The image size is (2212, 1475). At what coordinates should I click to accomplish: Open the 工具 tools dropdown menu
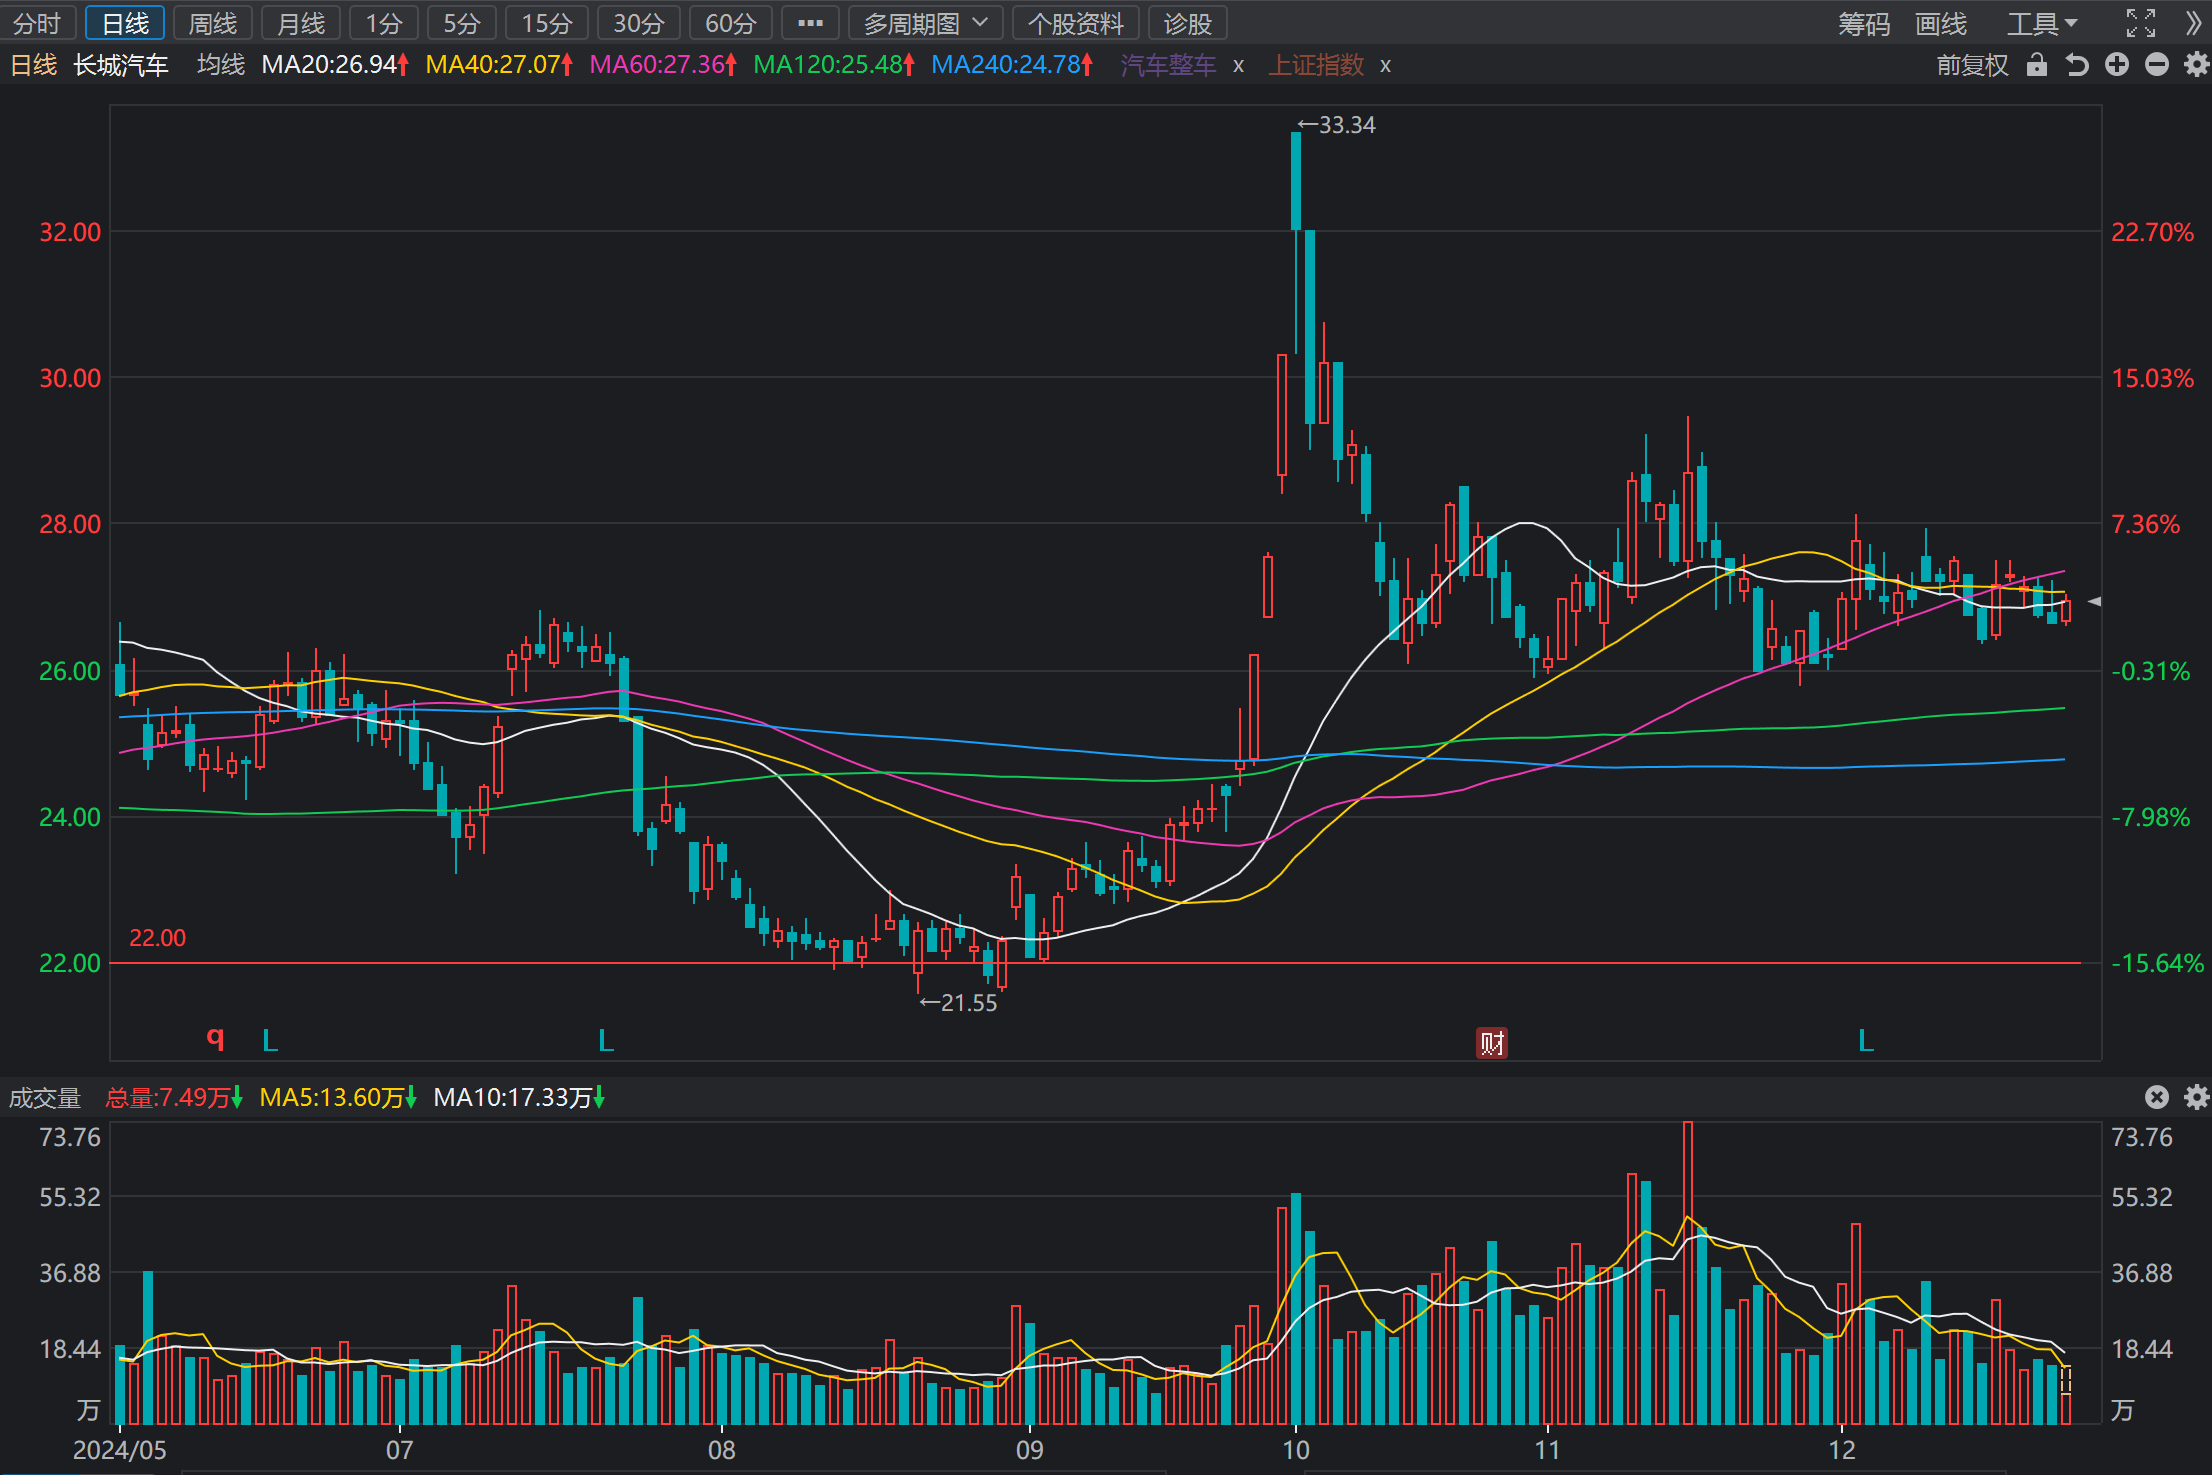click(x=2043, y=23)
